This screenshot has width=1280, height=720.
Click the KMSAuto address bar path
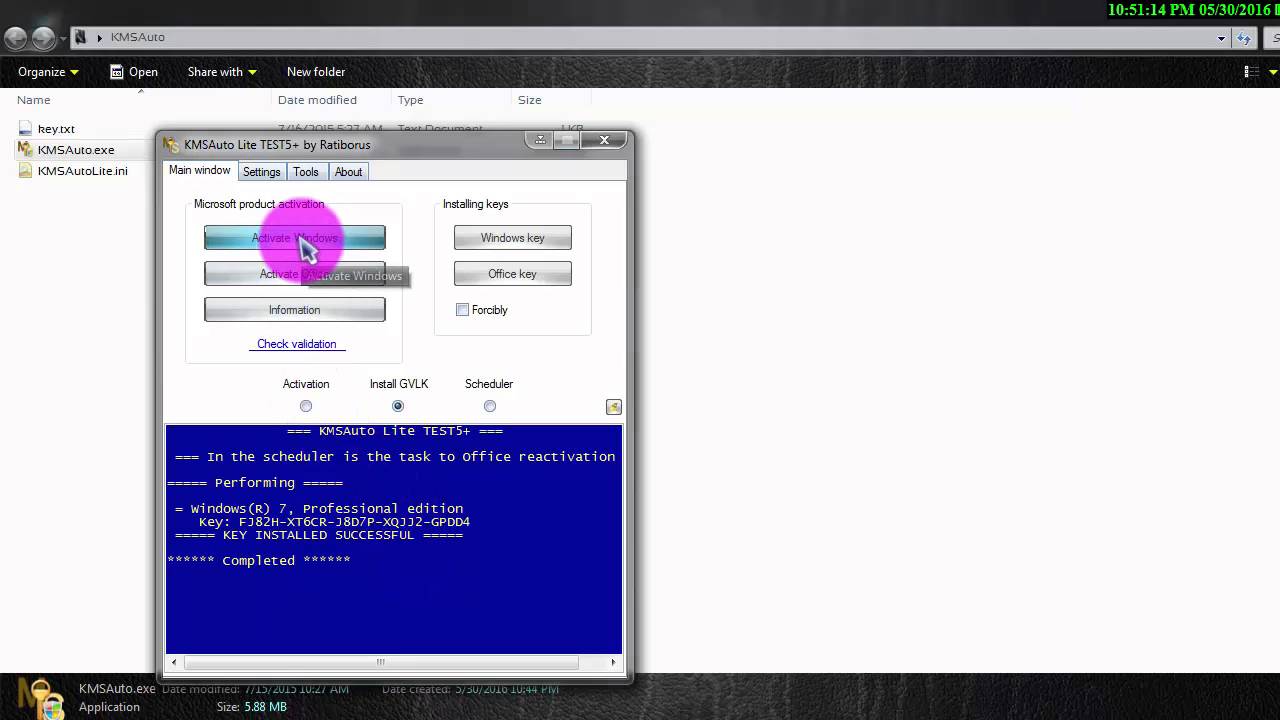click(x=138, y=37)
